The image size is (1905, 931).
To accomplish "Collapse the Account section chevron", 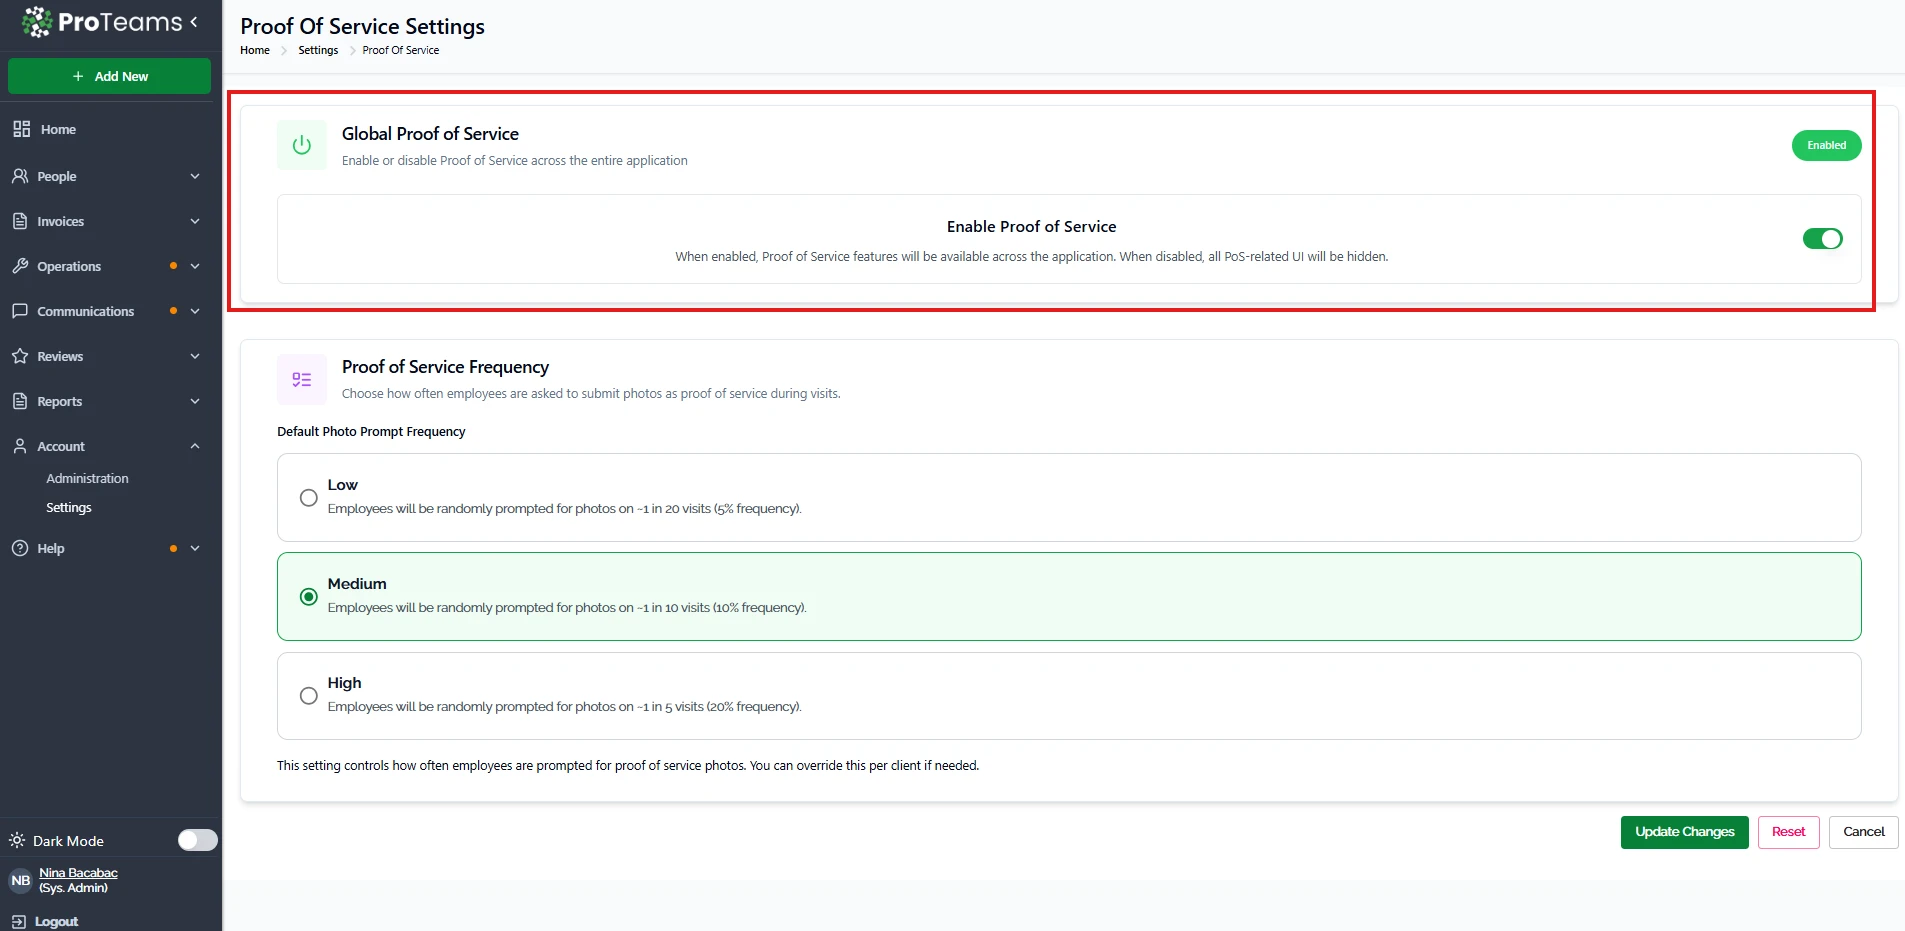I will pos(195,446).
